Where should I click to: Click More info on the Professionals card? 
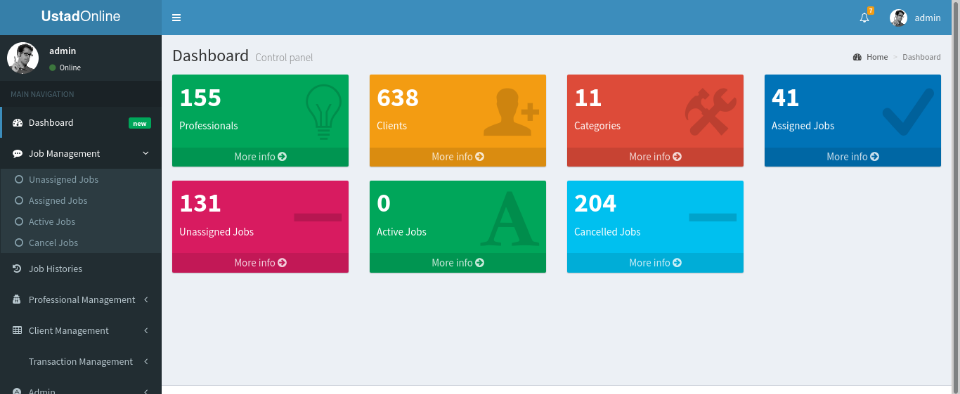(x=260, y=157)
